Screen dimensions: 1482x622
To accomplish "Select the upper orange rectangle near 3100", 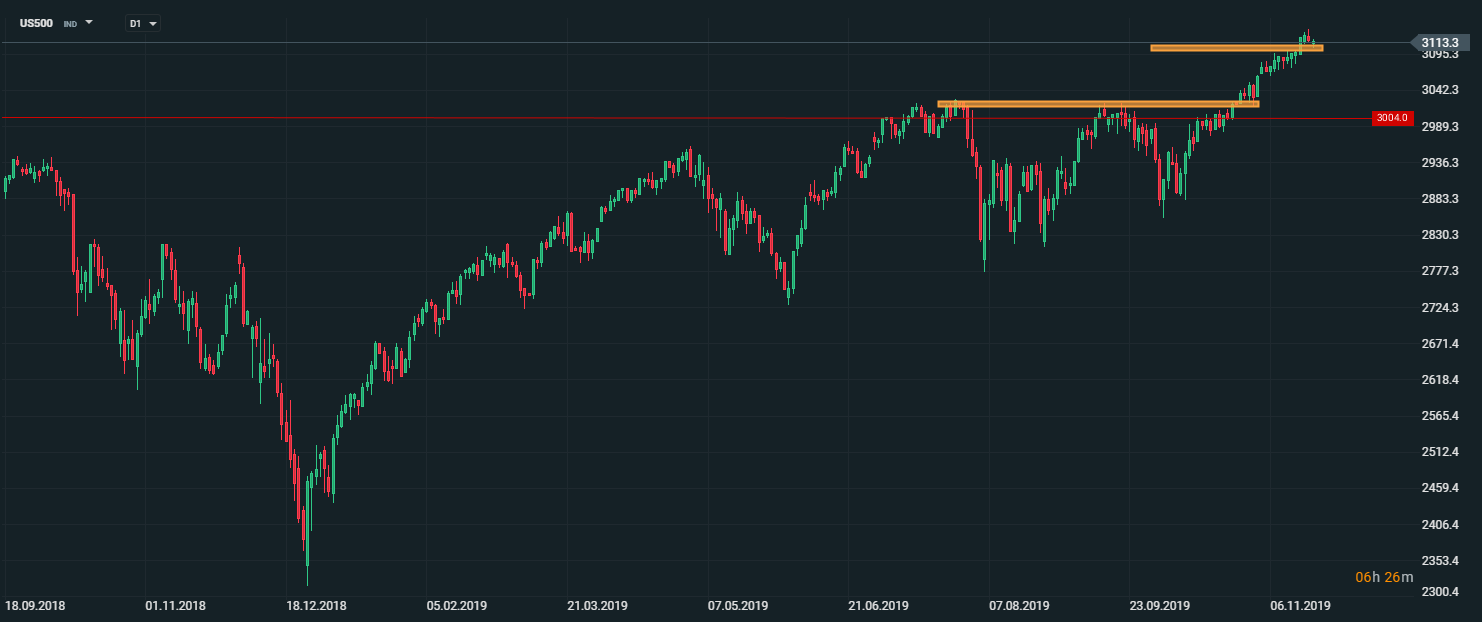I will pyautogui.click(x=1236, y=47).
